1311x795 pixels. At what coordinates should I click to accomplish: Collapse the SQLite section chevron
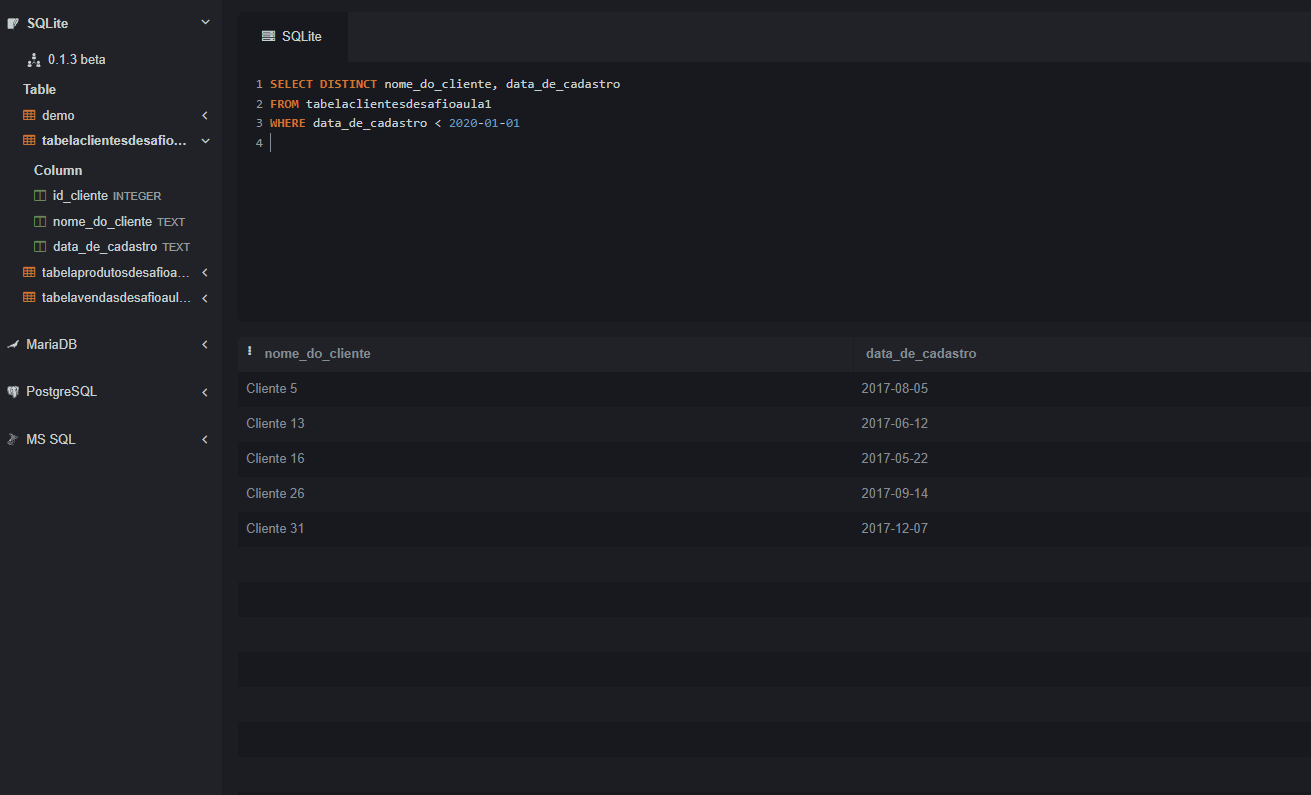click(x=205, y=22)
